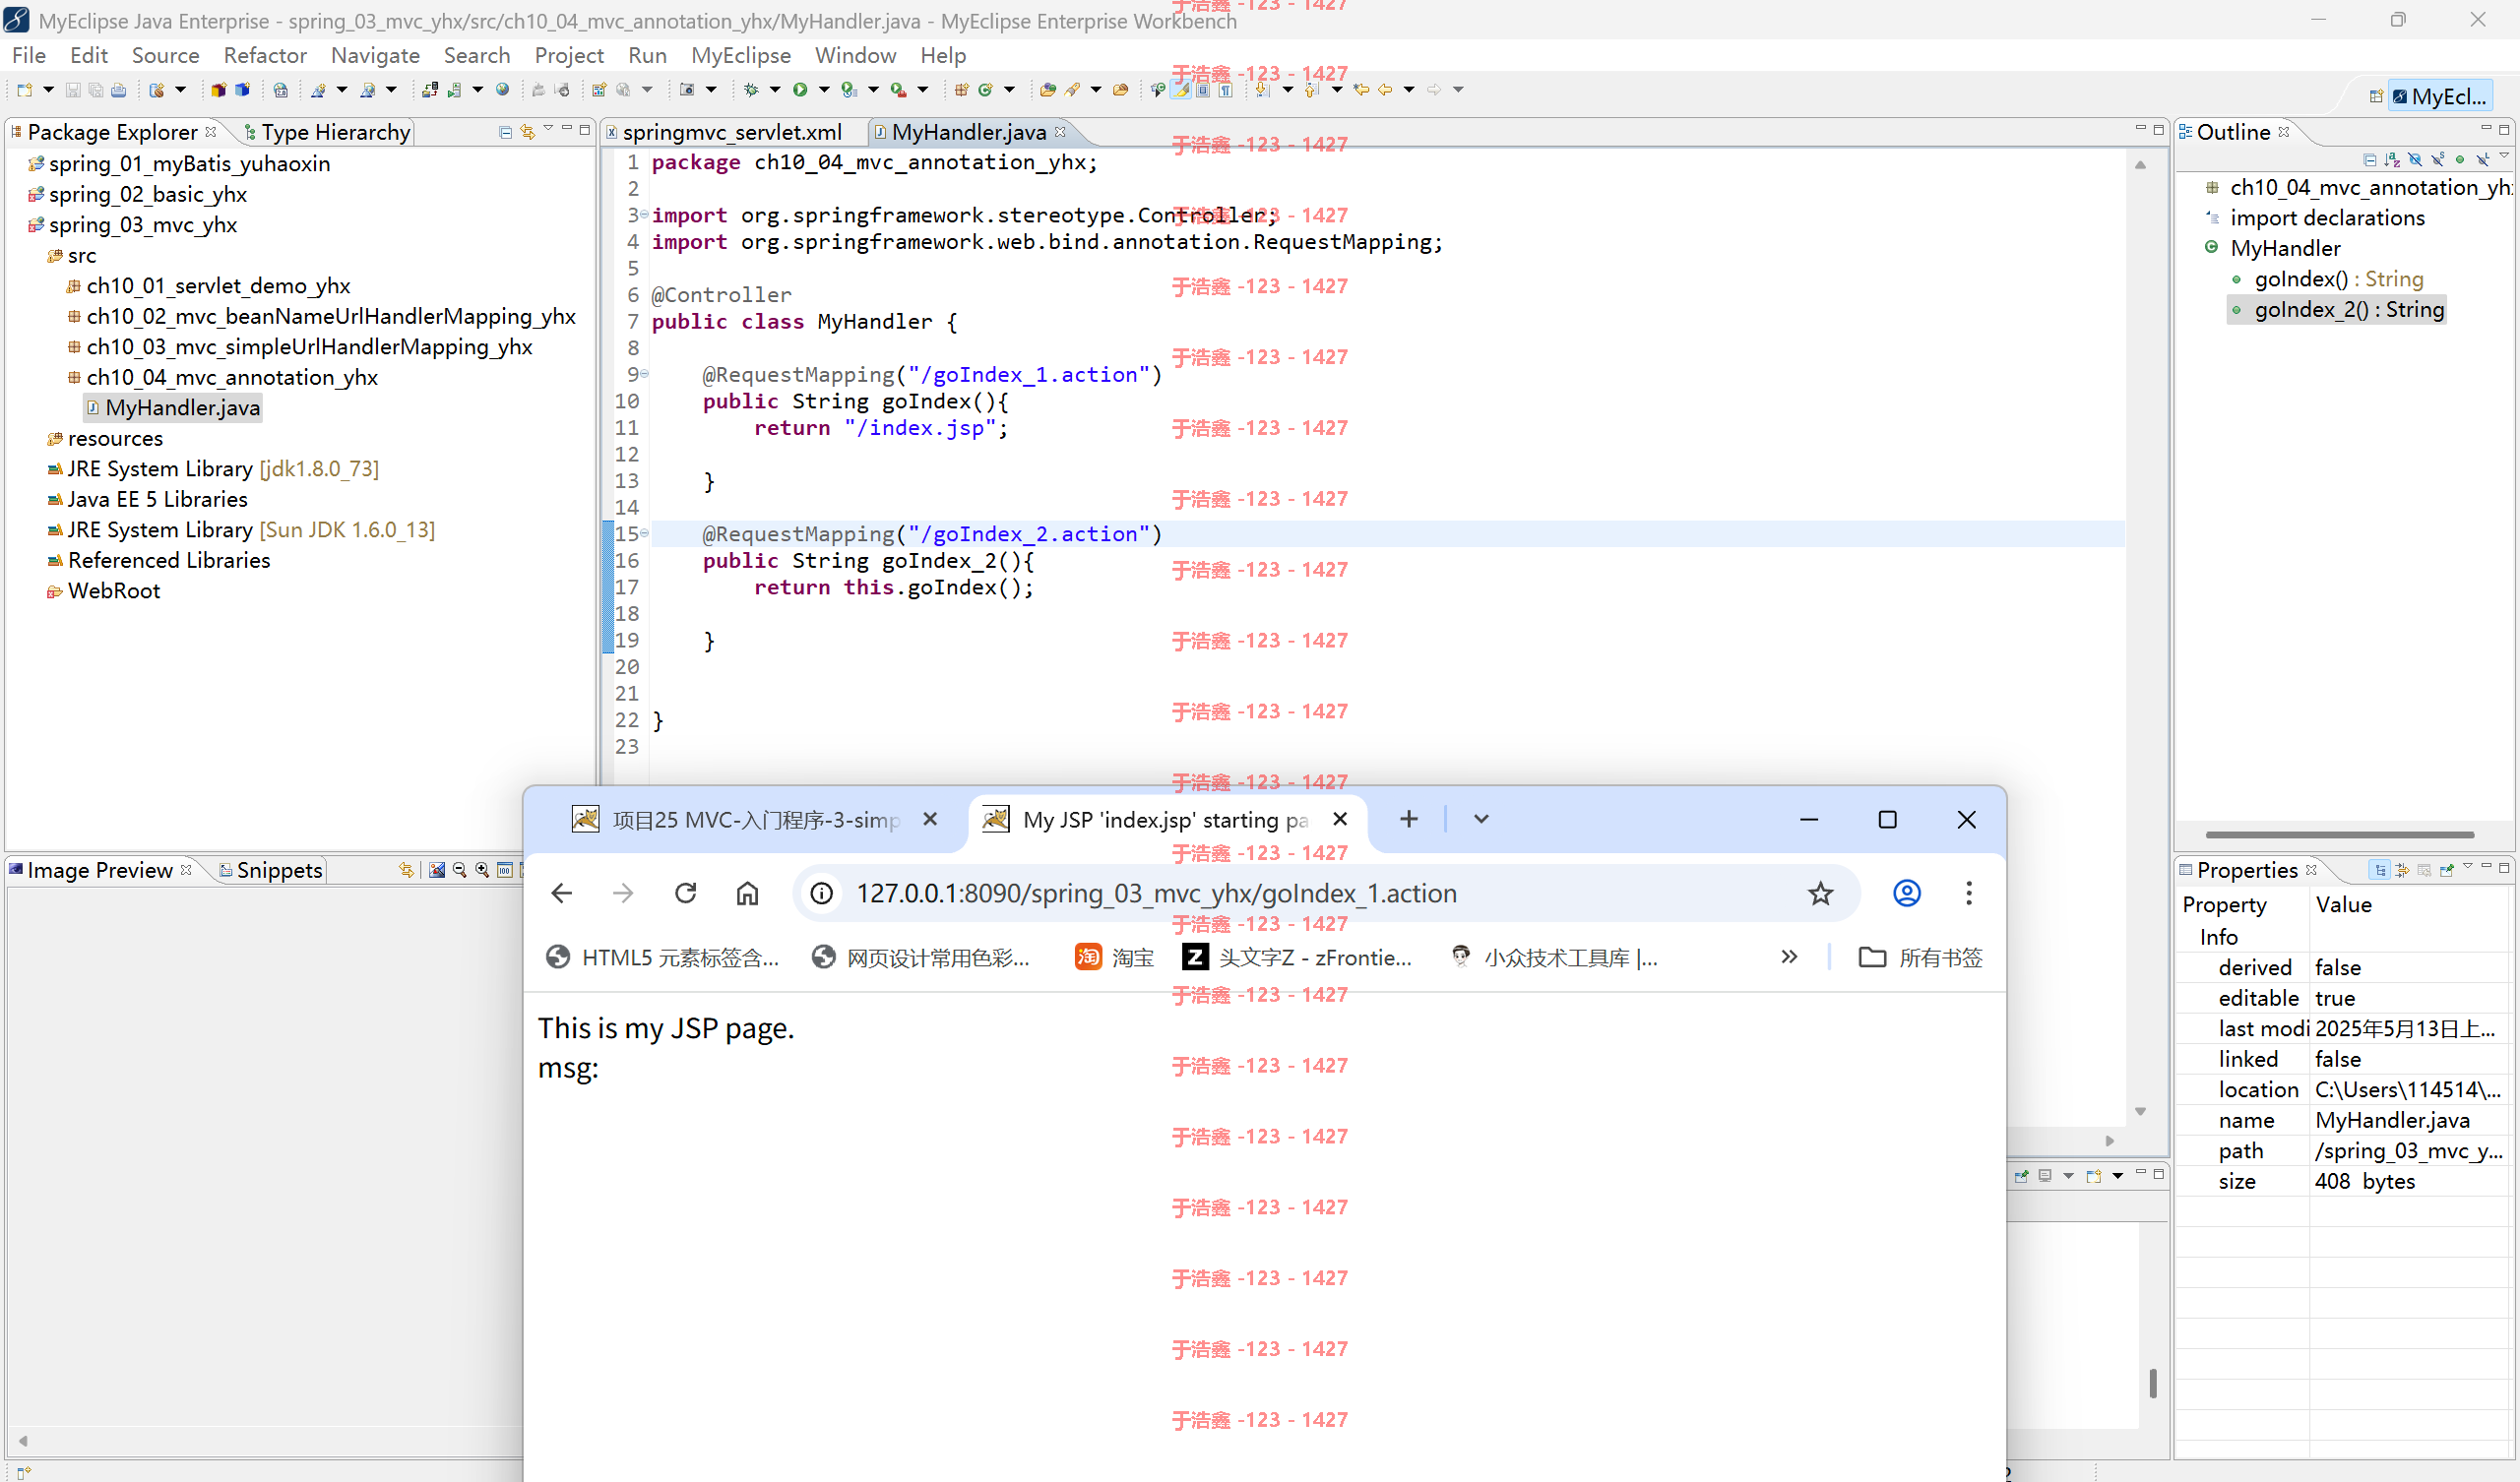2520x1482 pixels.
Task: Bookmark page with the star icon
Action: tap(1820, 892)
